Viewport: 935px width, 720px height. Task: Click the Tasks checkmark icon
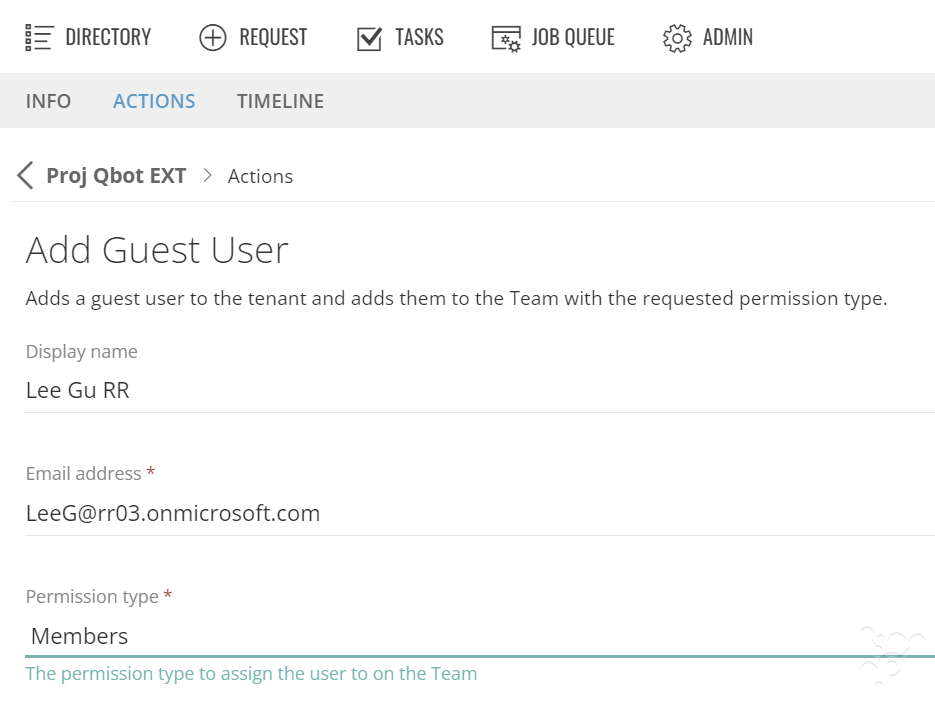[x=369, y=38]
